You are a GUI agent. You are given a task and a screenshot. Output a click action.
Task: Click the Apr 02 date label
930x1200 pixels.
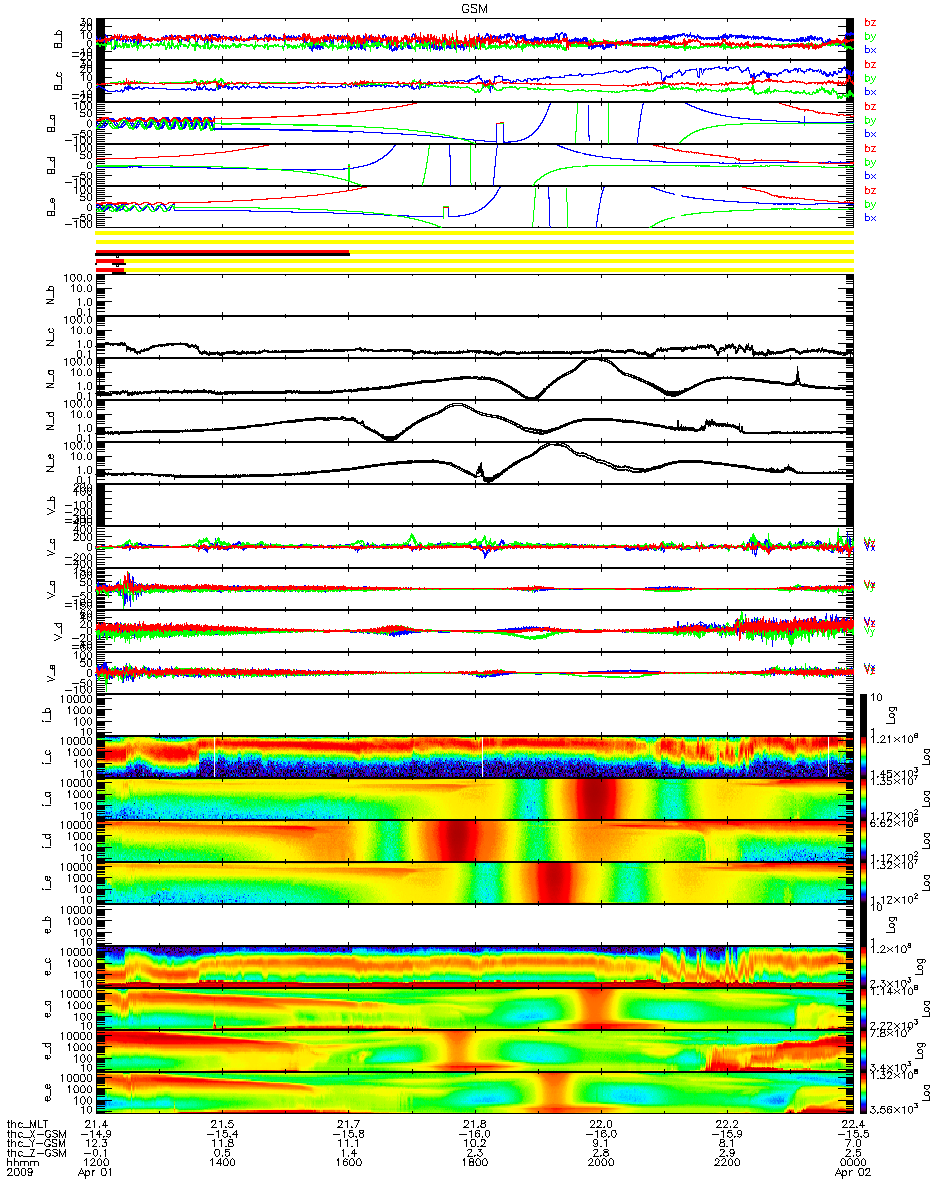[854, 1173]
